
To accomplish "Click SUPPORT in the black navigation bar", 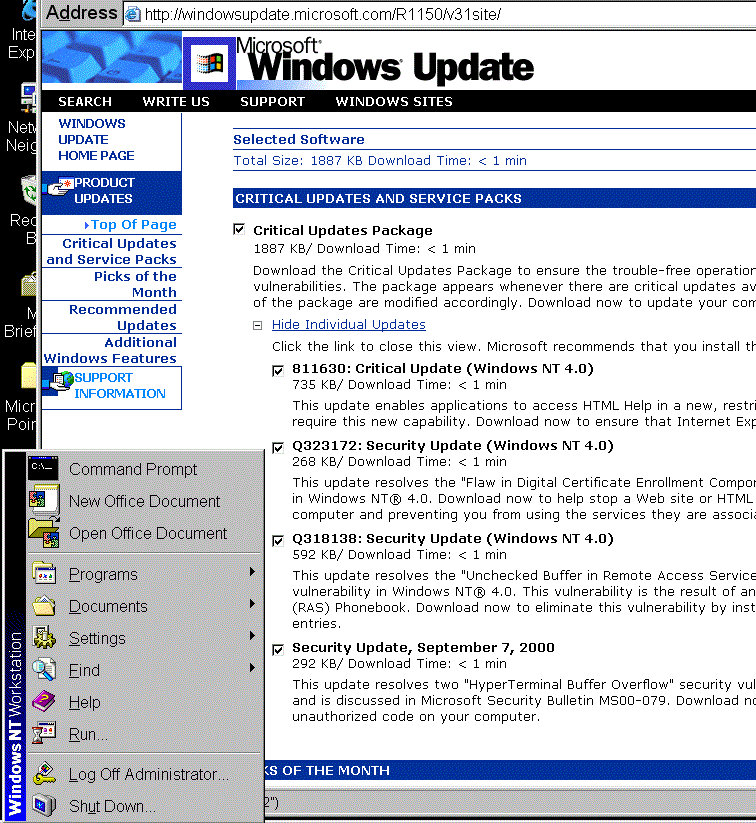I will (272, 101).
